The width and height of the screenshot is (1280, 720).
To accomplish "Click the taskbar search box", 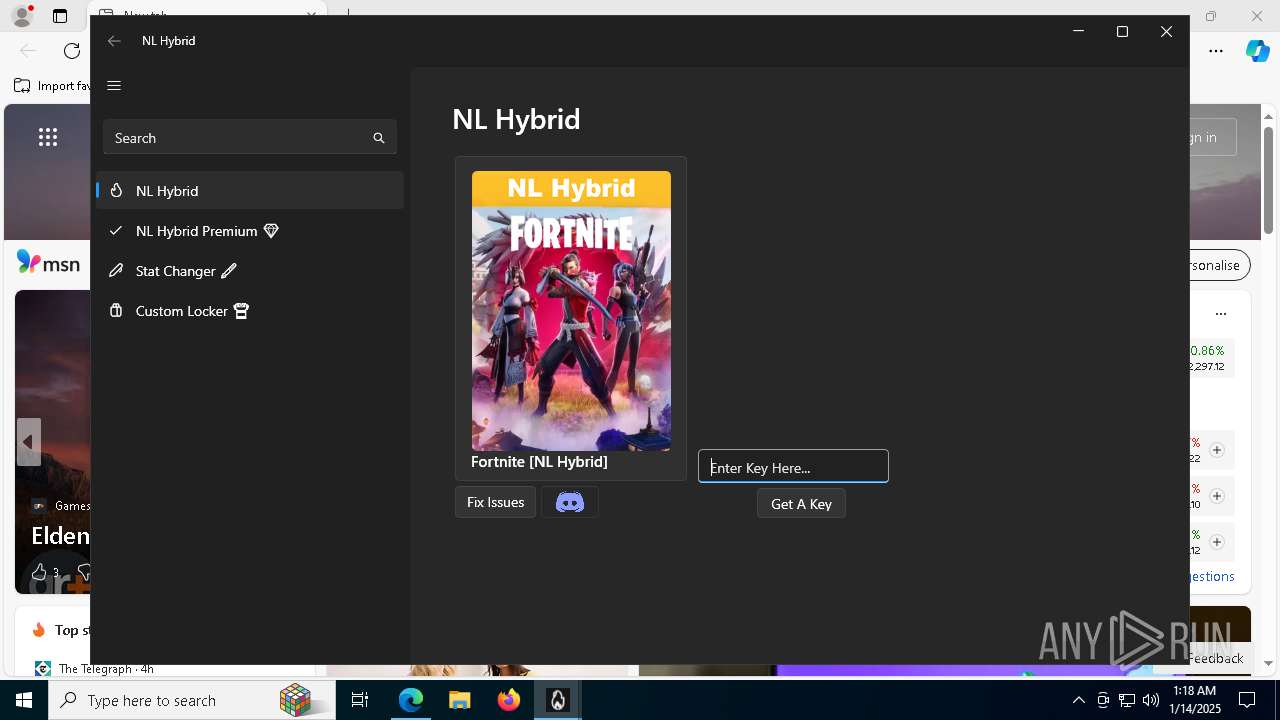I will 191,700.
